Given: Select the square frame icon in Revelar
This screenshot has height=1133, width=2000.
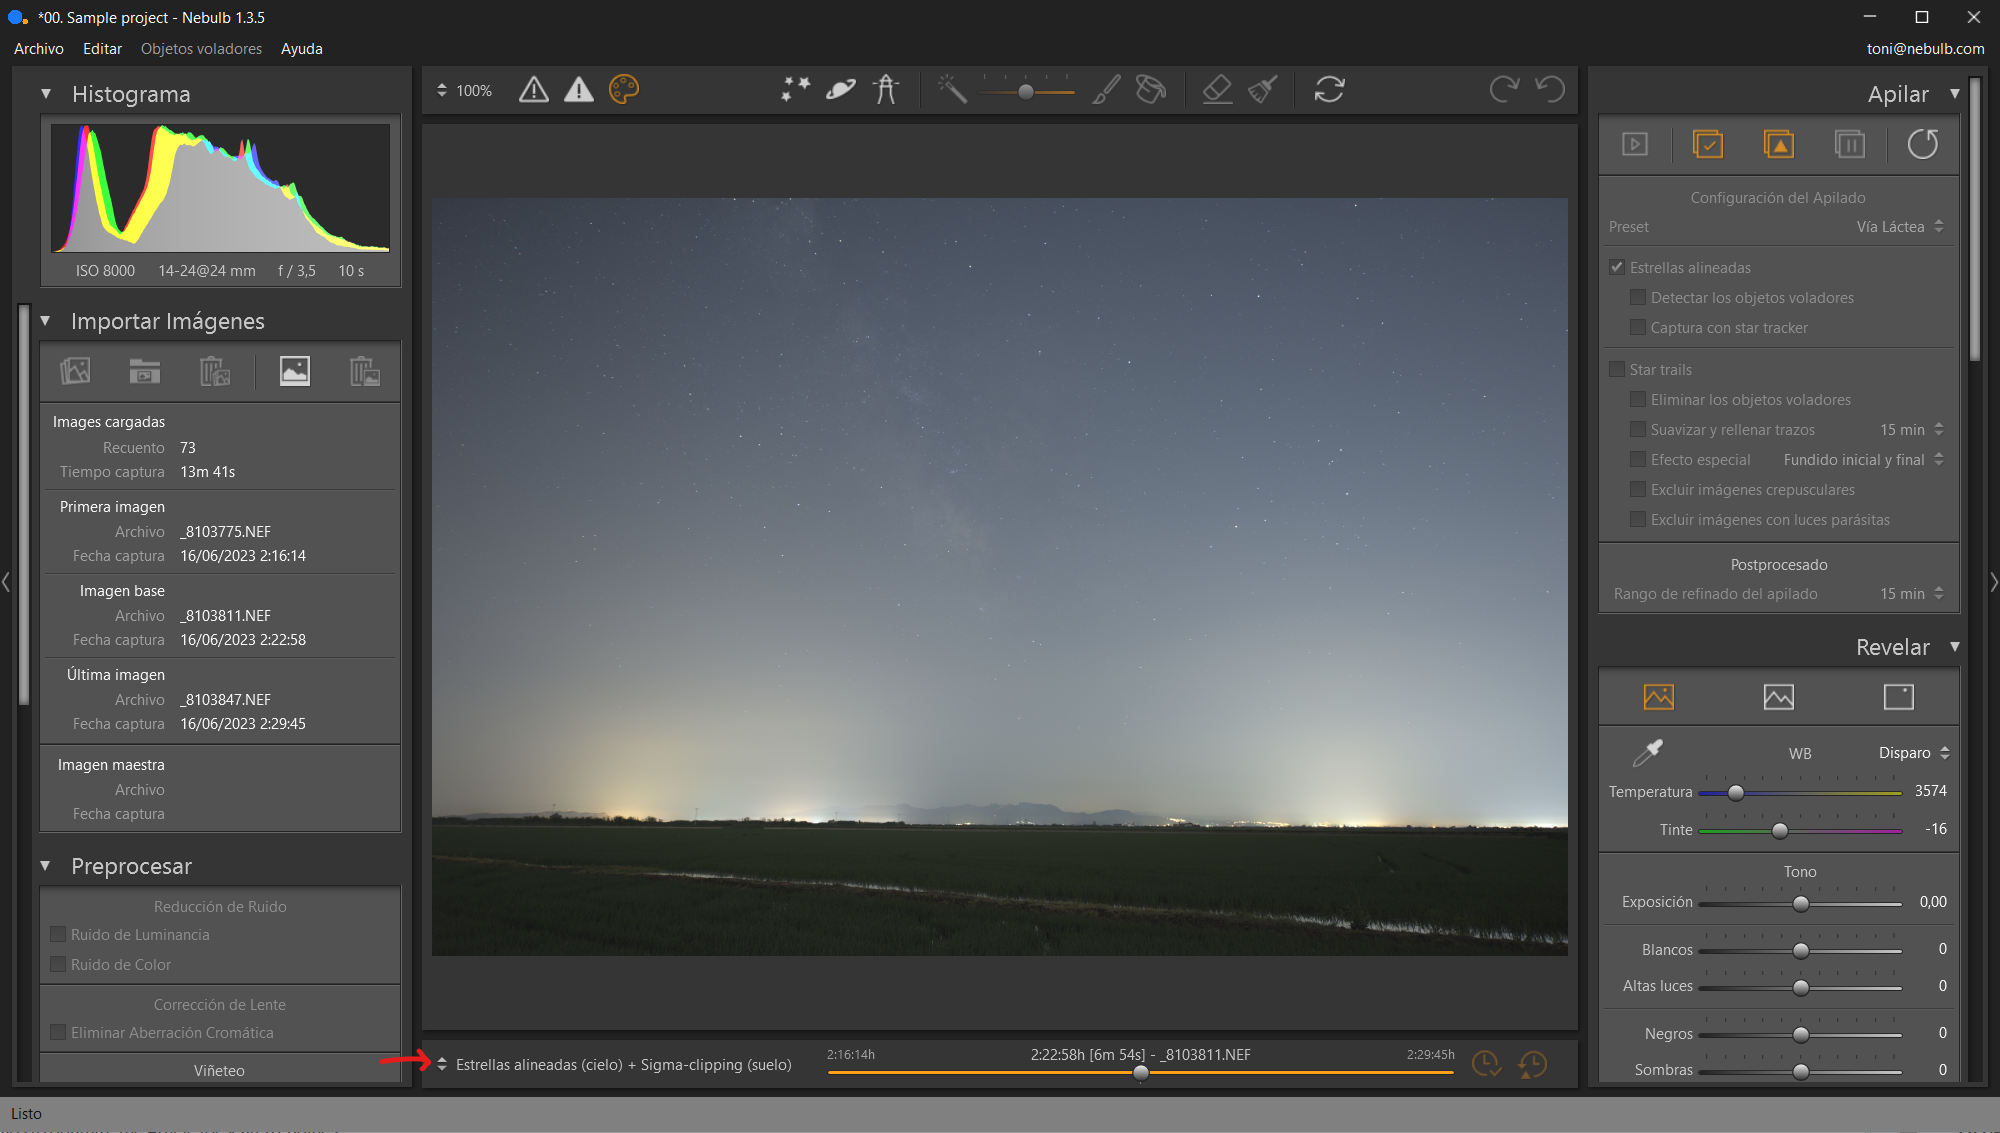Looking at the screenshot, I should (x=1899, y=697).
